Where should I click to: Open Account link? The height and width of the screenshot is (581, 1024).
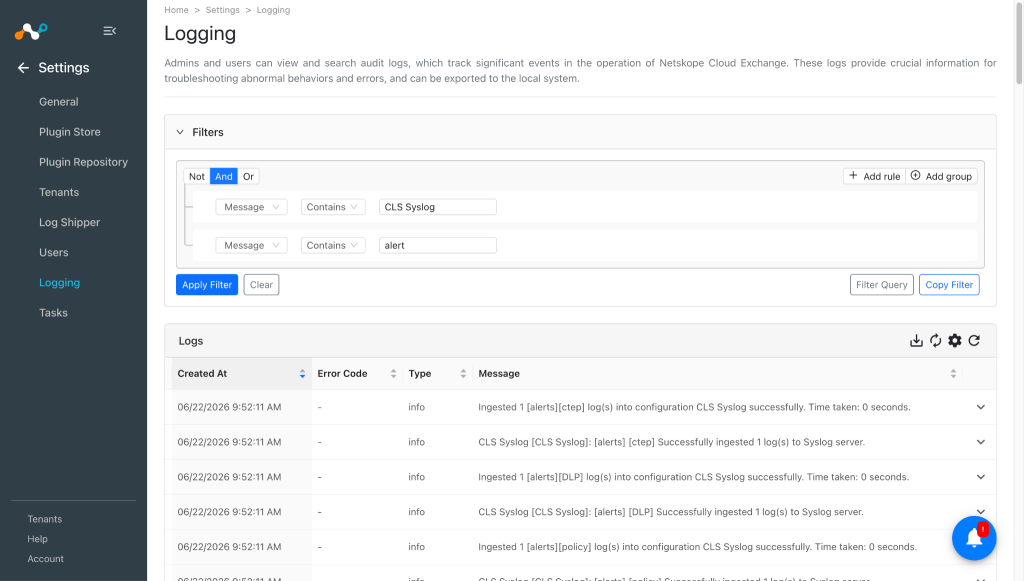[46, 559]
